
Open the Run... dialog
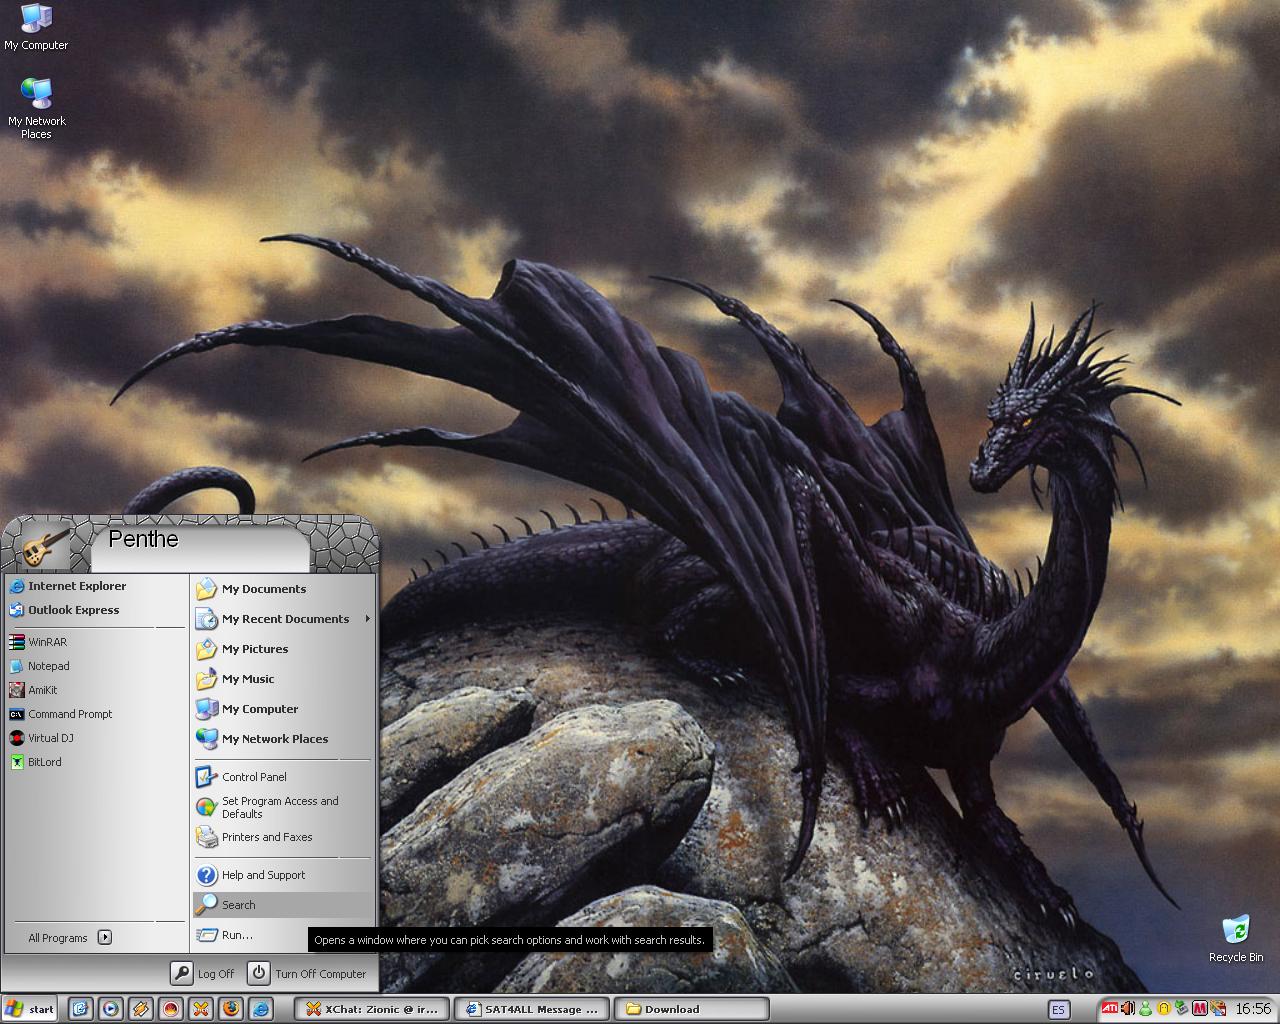click(x=250, y=935)
